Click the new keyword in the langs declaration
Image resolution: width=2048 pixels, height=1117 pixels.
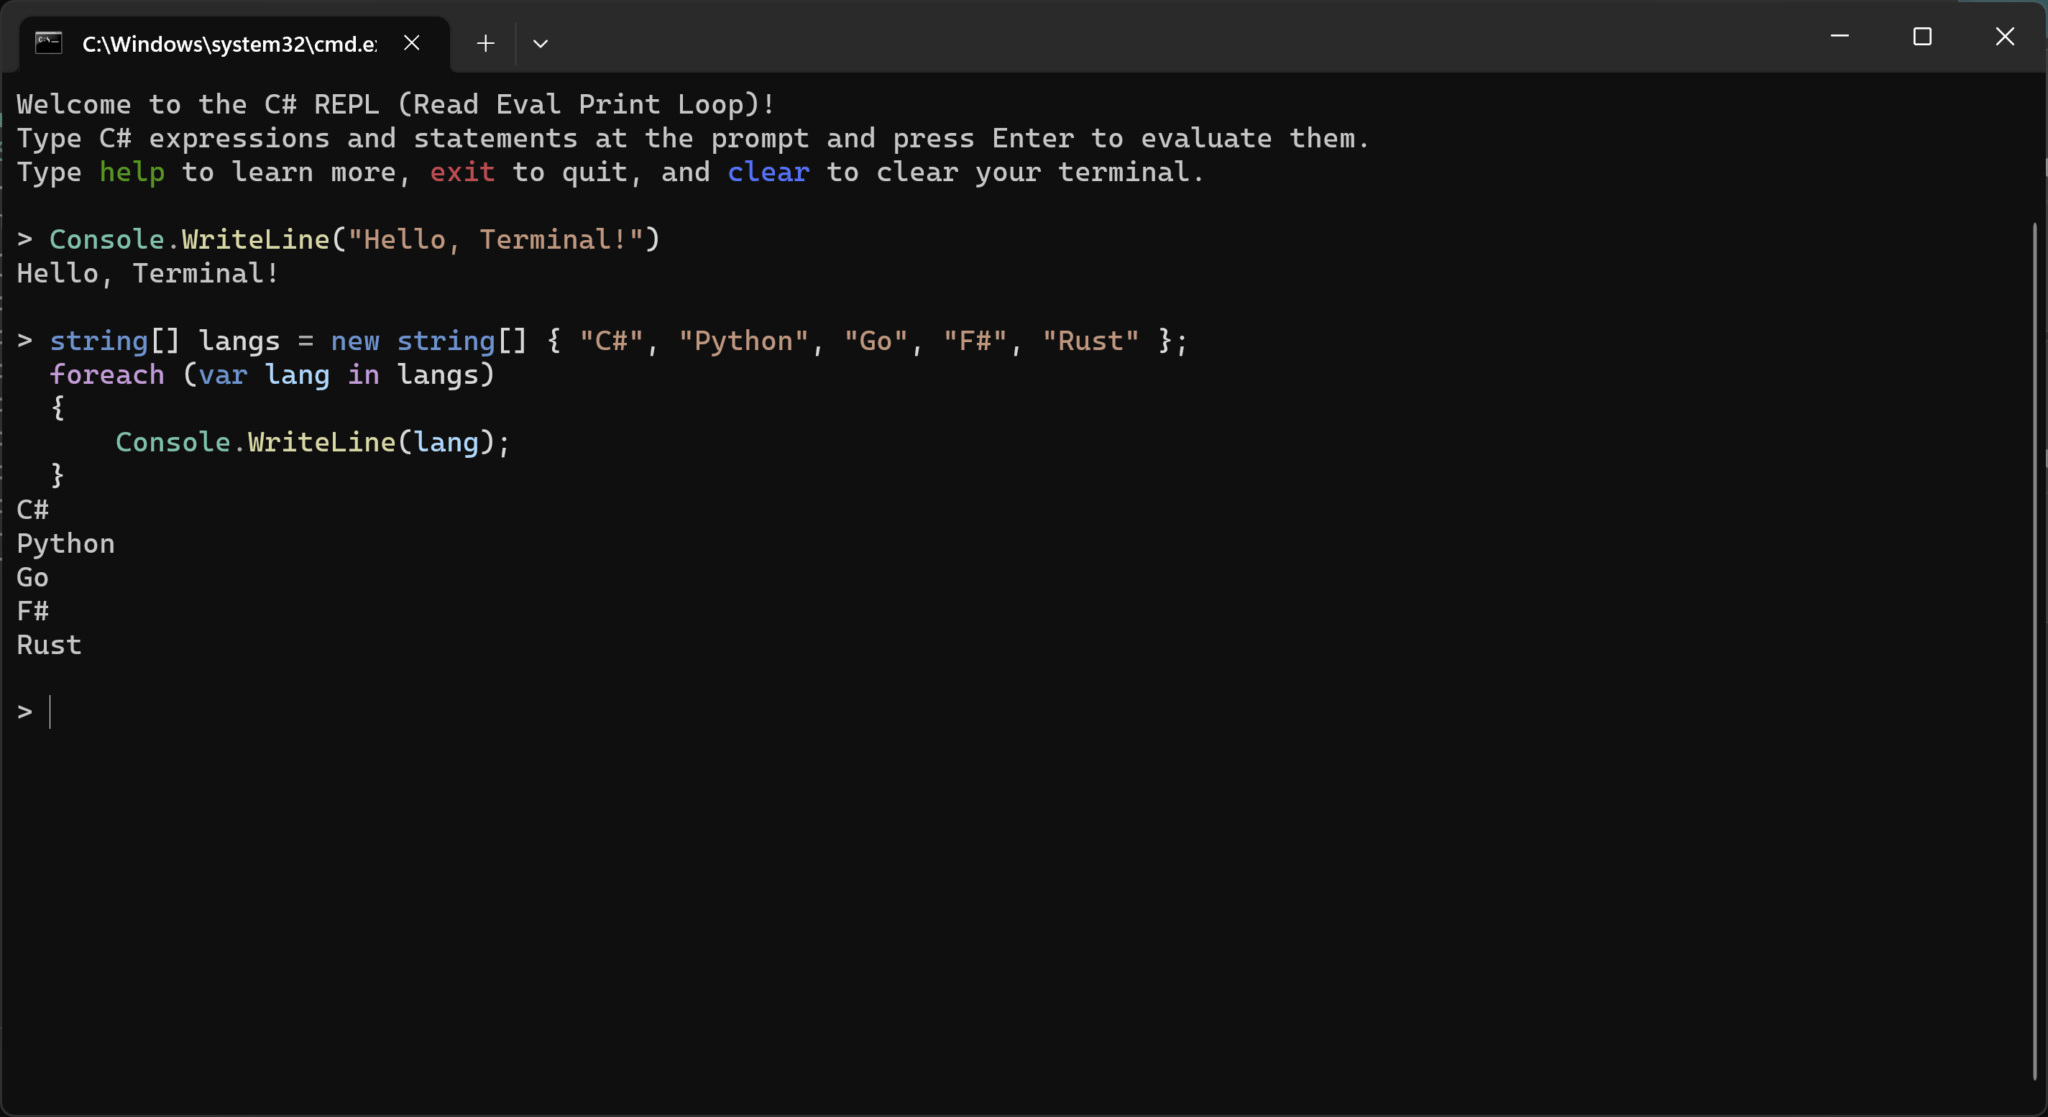(x=354, y=340)
